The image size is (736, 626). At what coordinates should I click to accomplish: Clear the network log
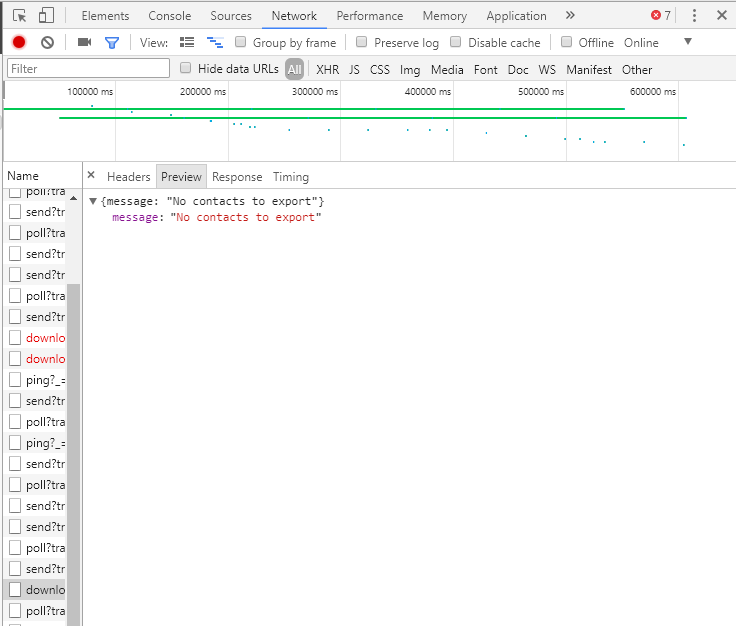47,42
